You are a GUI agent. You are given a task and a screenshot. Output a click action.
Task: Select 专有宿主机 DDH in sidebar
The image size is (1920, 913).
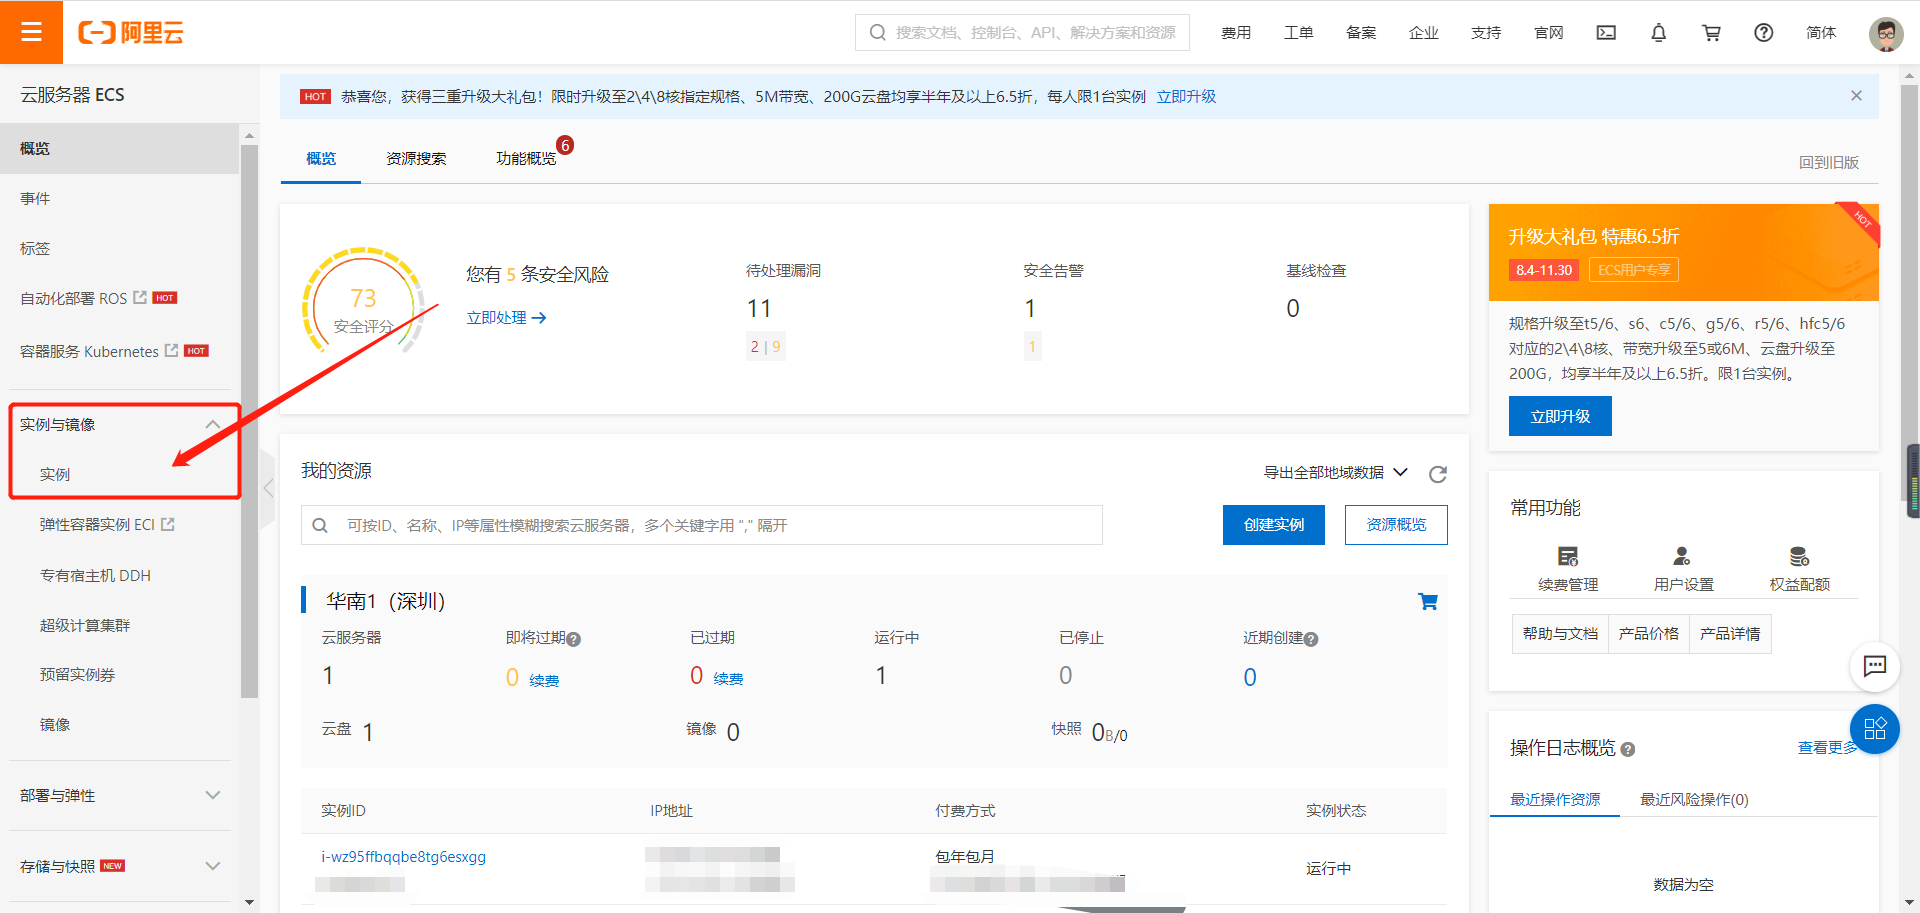95,575
